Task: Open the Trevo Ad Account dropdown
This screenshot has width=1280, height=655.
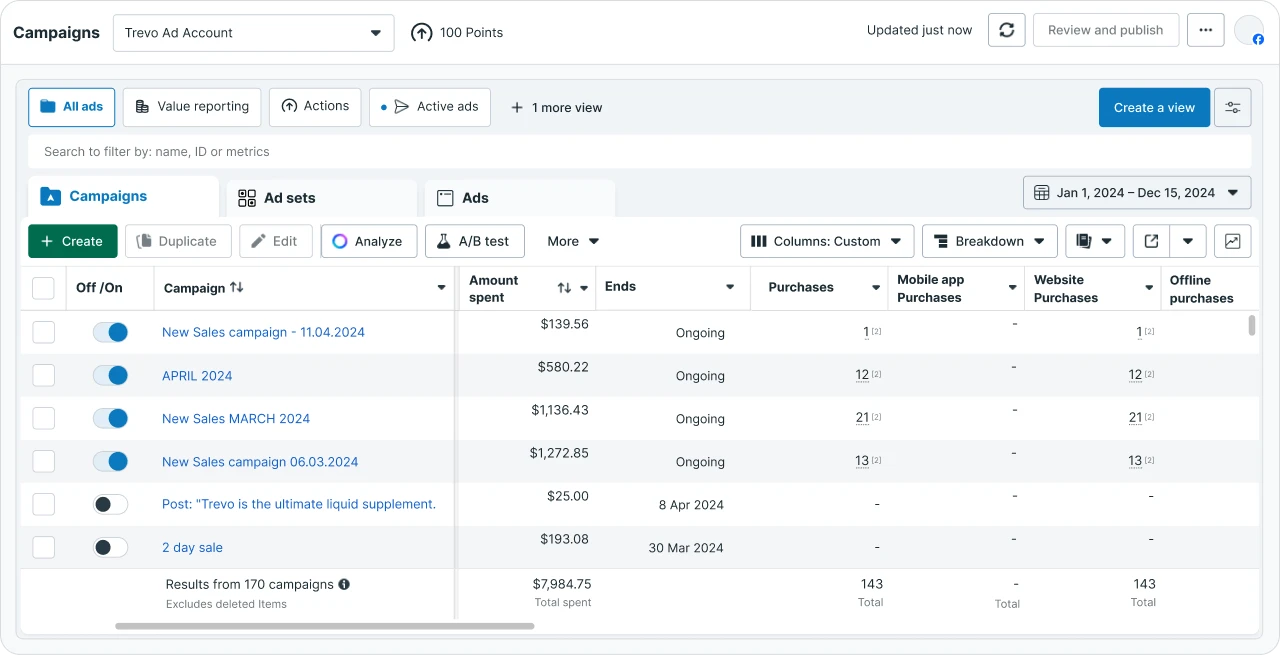Action: pos(253,33)
